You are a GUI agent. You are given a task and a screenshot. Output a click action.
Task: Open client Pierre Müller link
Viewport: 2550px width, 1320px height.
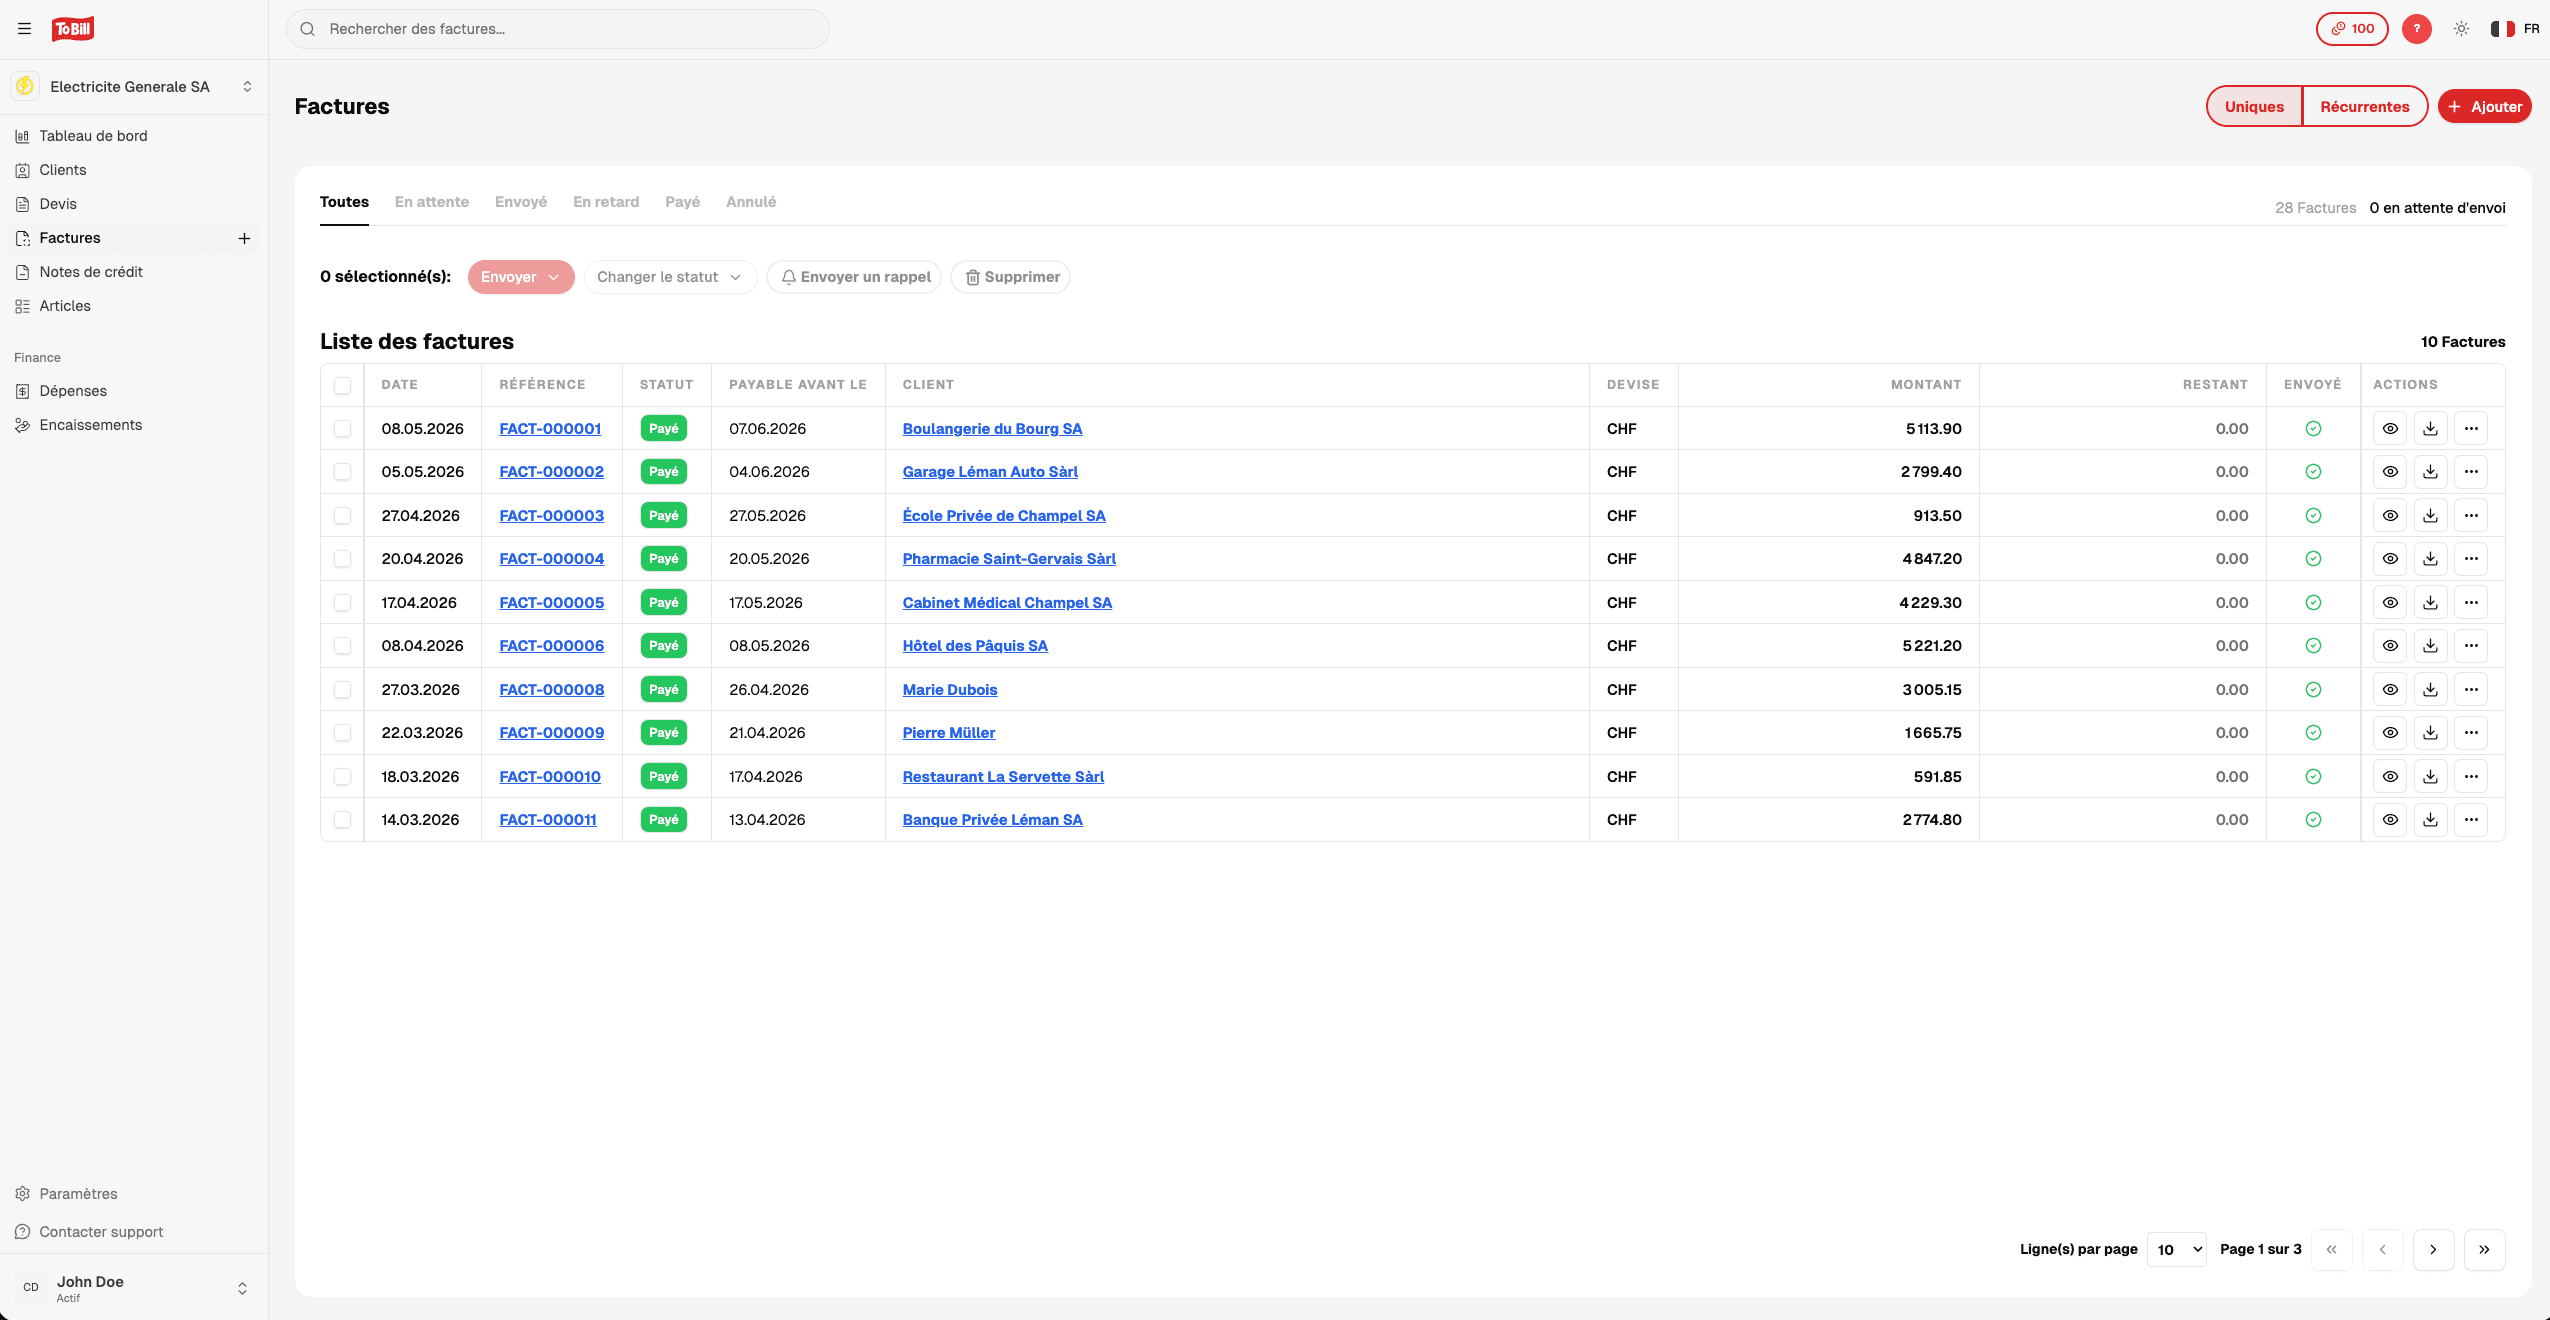tap(948, 733)
